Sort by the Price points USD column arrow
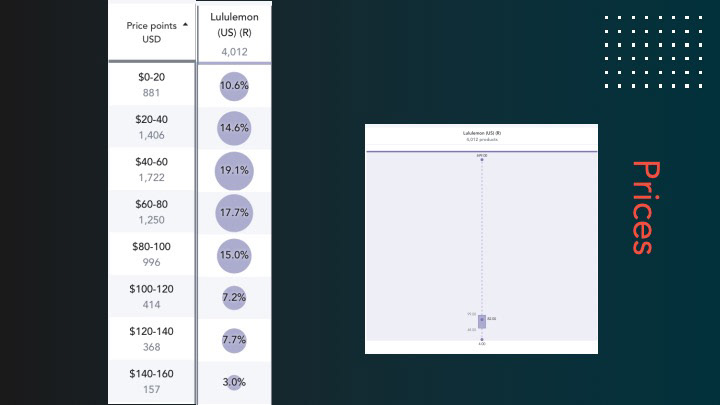This screenshot has height=405, width=720. pos(185,25)
